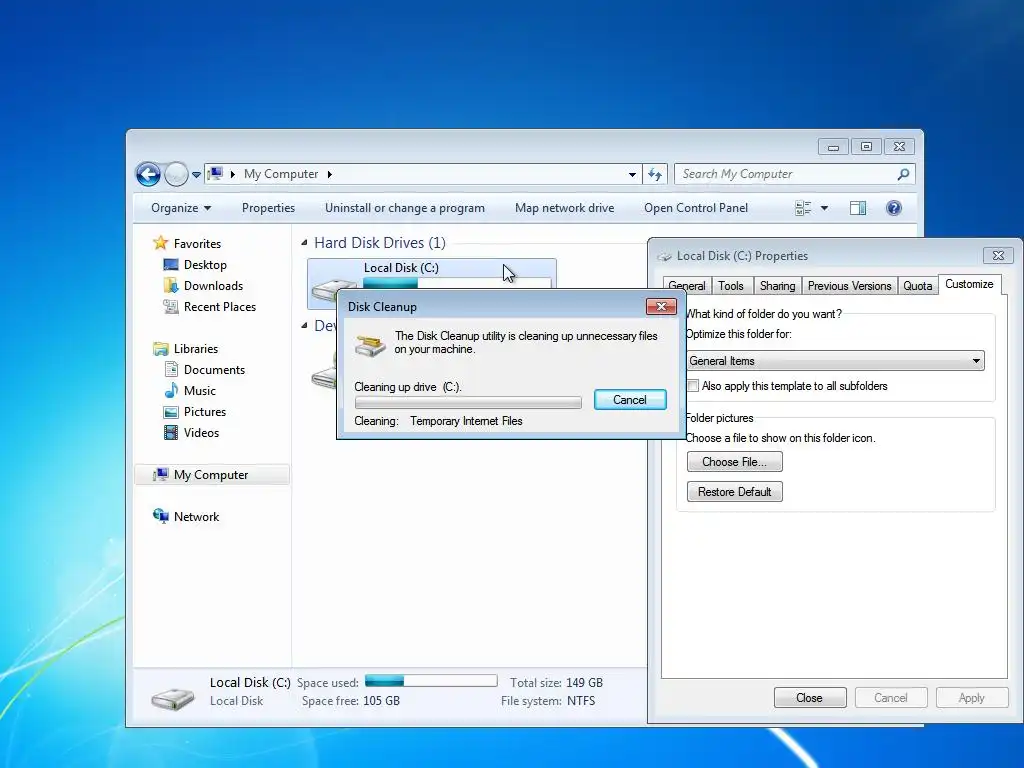Expand the arrow after My Computer breadcrumb

point(330,174)
